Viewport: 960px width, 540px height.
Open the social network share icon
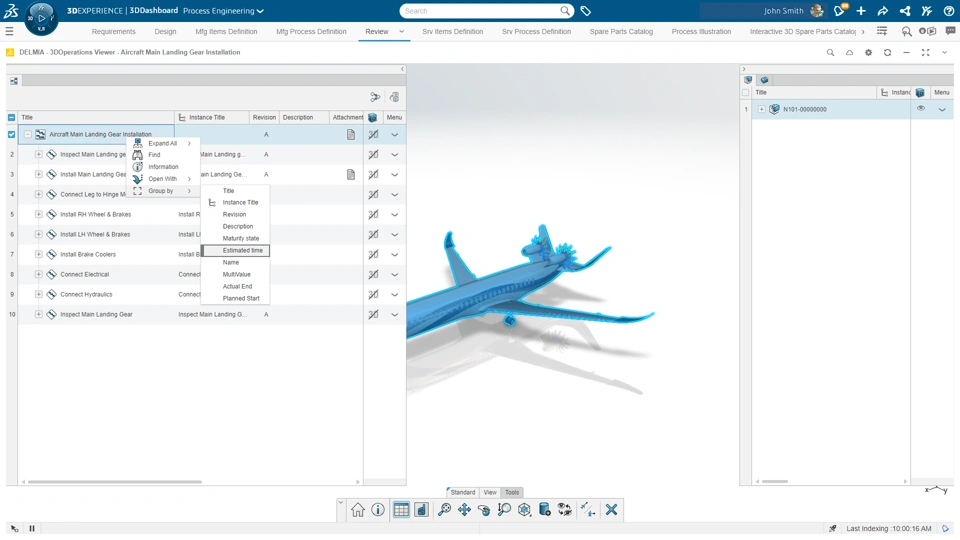[905, 11]
